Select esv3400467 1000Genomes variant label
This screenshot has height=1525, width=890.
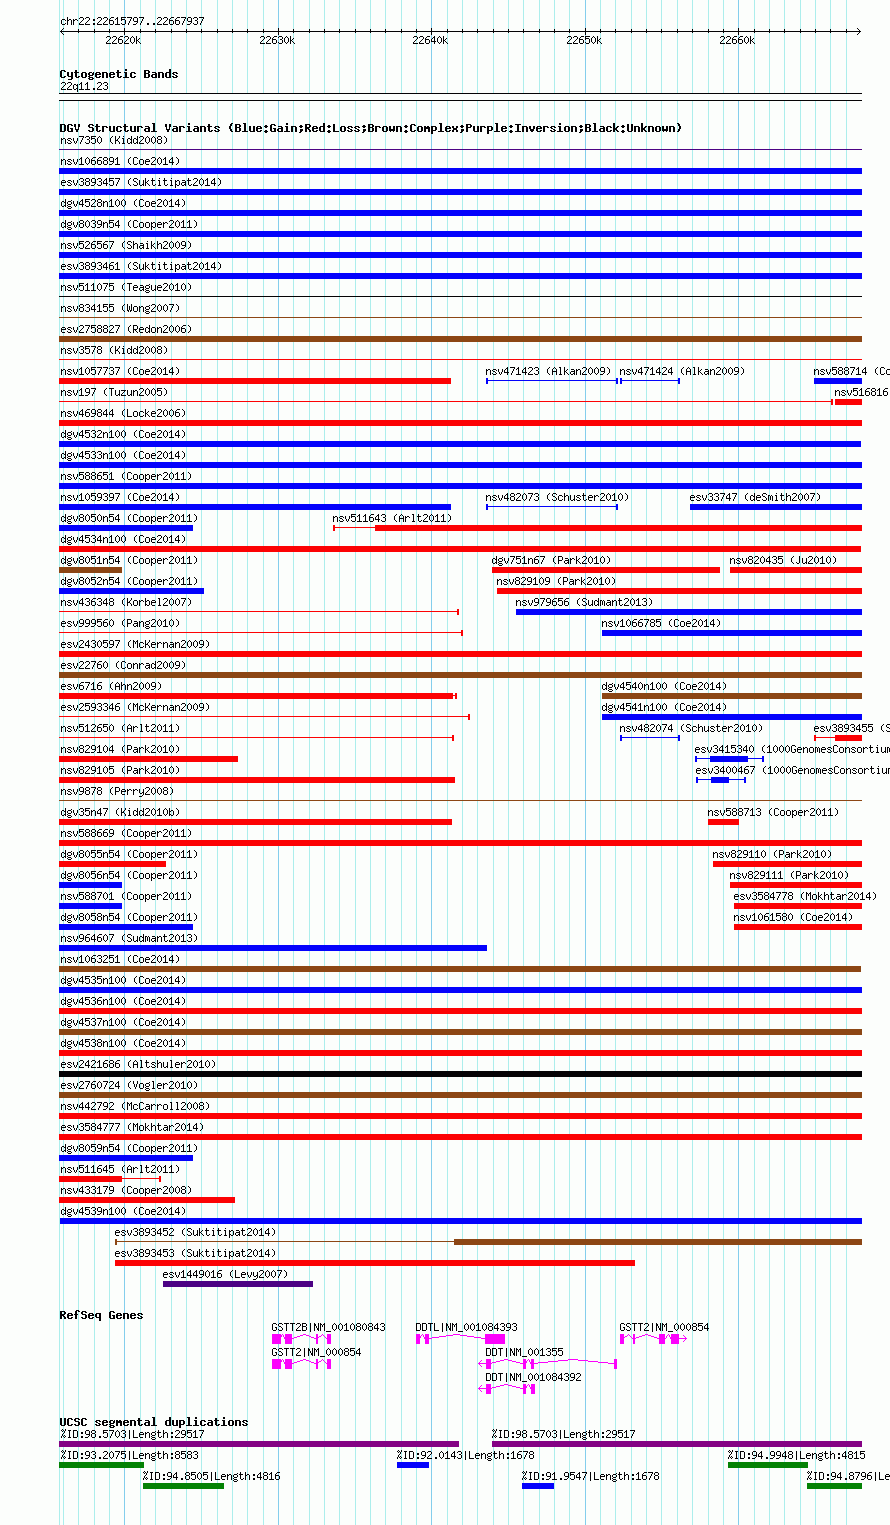[x=792, y=770]
